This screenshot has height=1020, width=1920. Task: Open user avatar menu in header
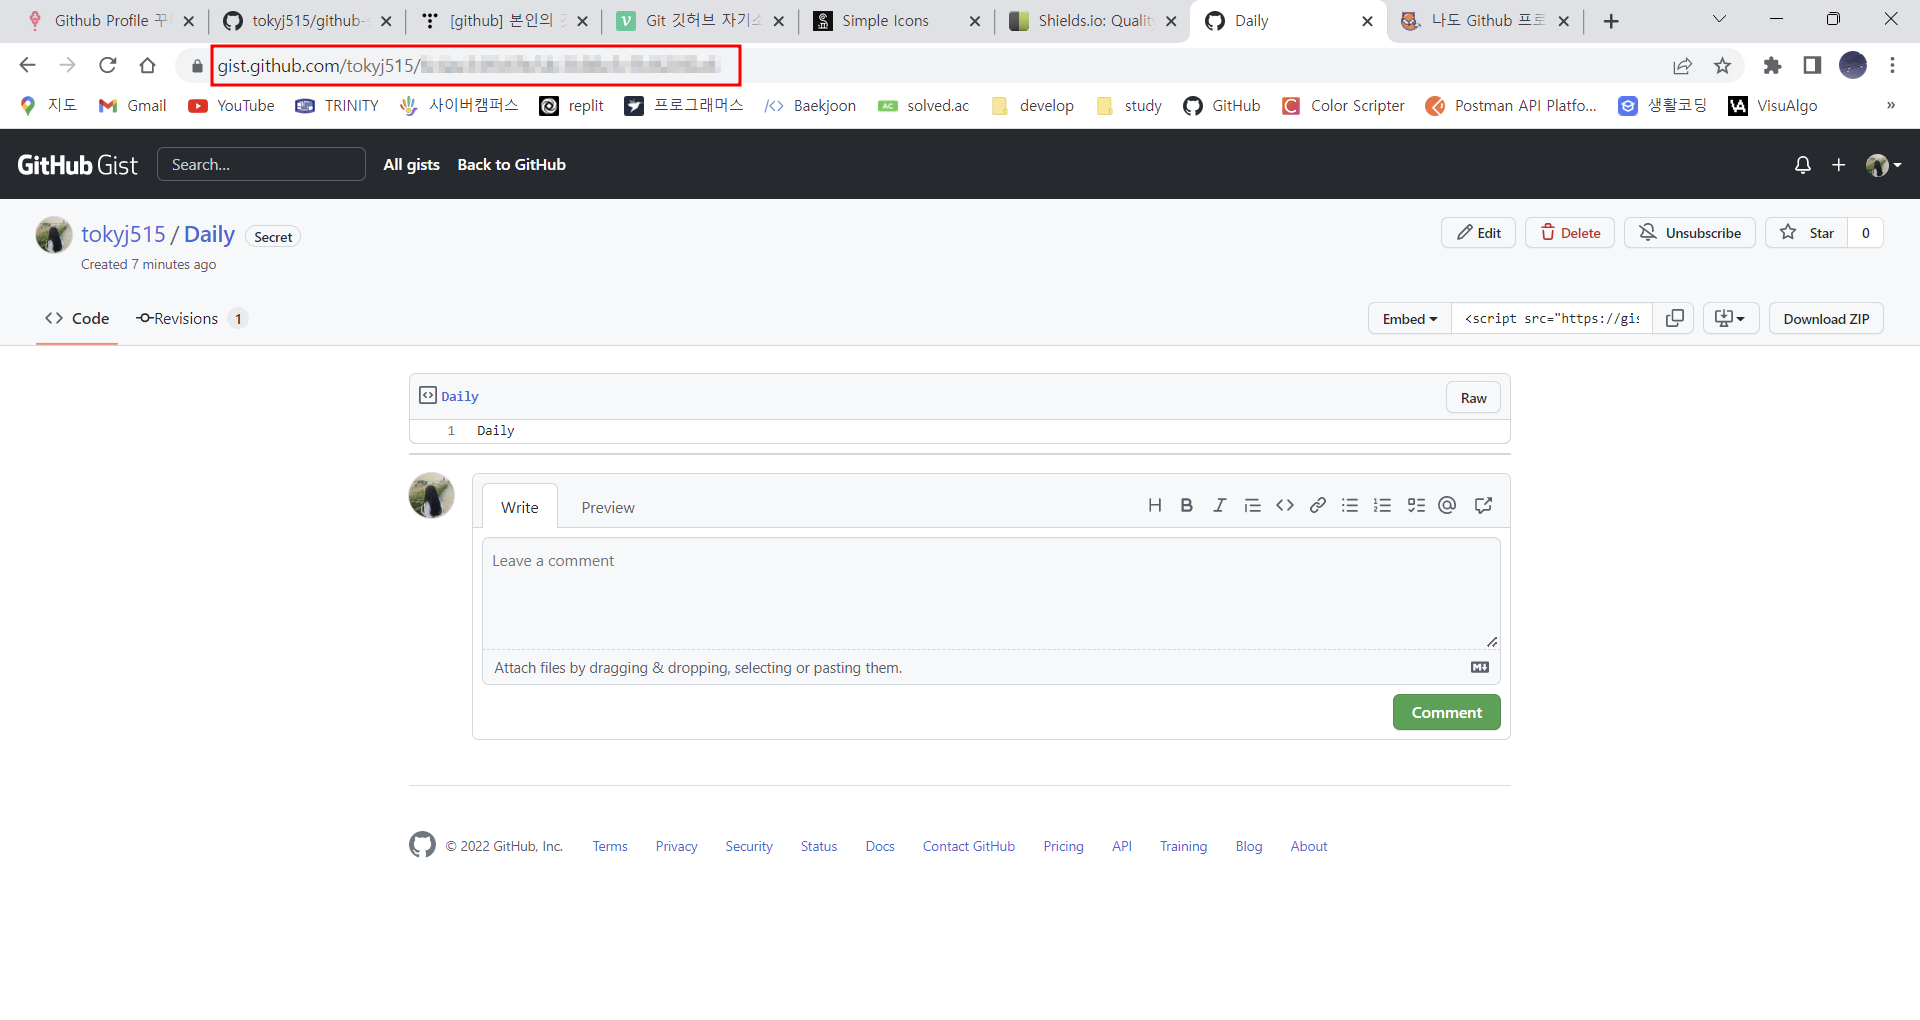coord(1883,165)
